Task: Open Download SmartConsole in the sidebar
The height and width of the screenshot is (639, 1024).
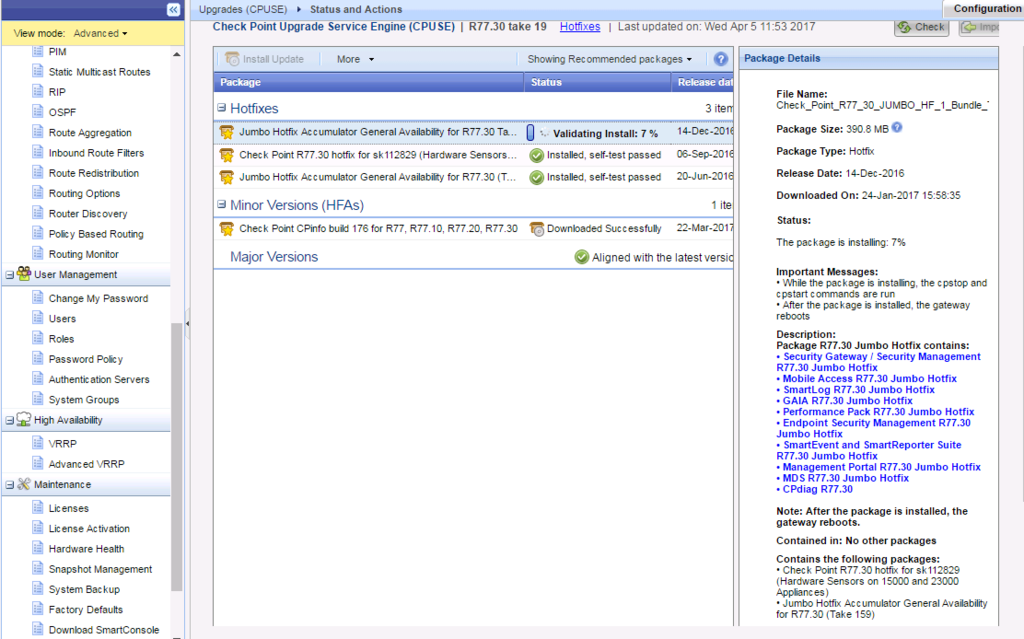Action: (104, 629)
